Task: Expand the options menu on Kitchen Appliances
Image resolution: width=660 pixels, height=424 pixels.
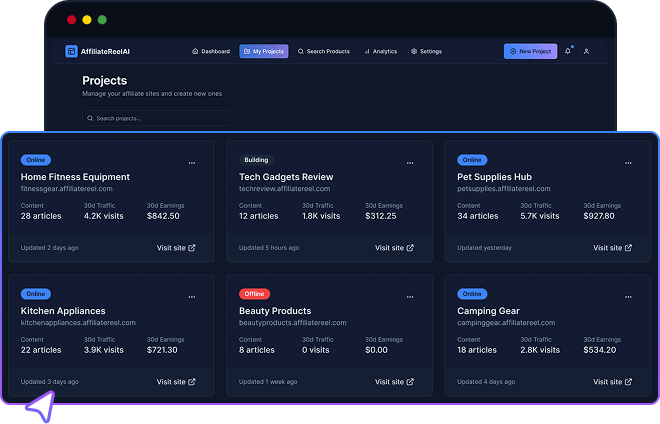Action: (192, 296)
